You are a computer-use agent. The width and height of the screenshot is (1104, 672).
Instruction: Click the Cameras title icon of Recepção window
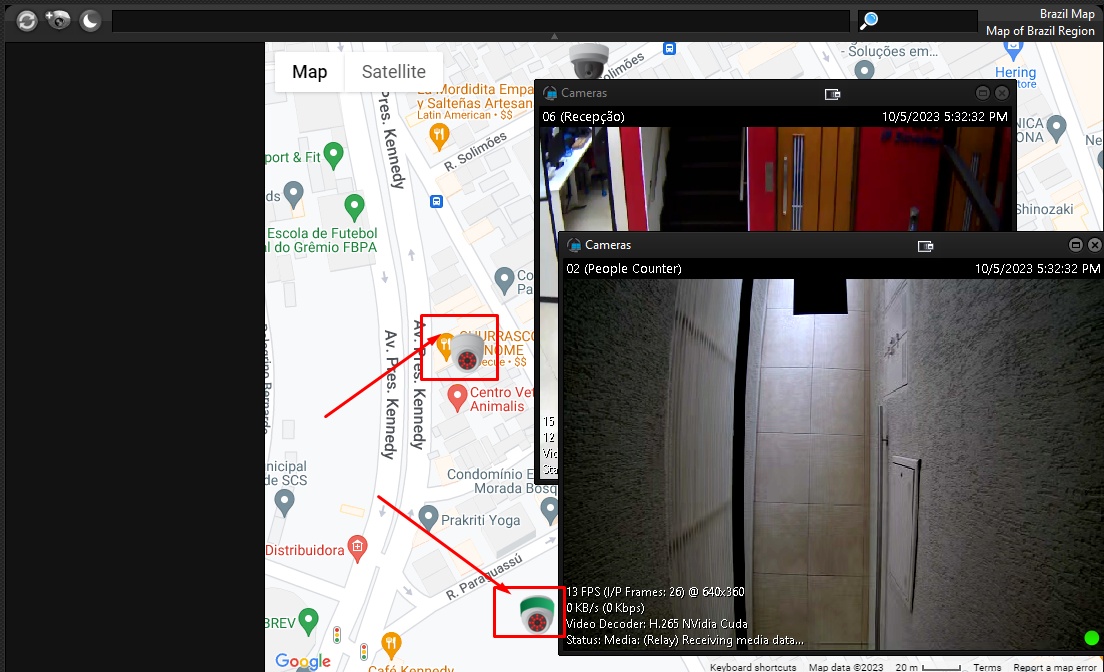(x=551, y=92)
